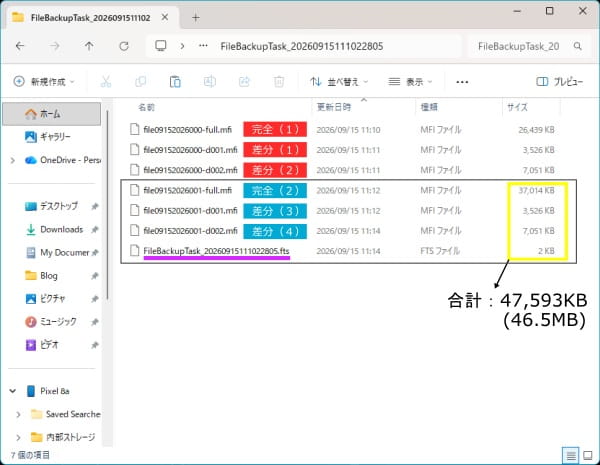Close the FileBackupTask tab
Image resolution: width=600 pixels, height=465 pixels.
tap(165, 17)
